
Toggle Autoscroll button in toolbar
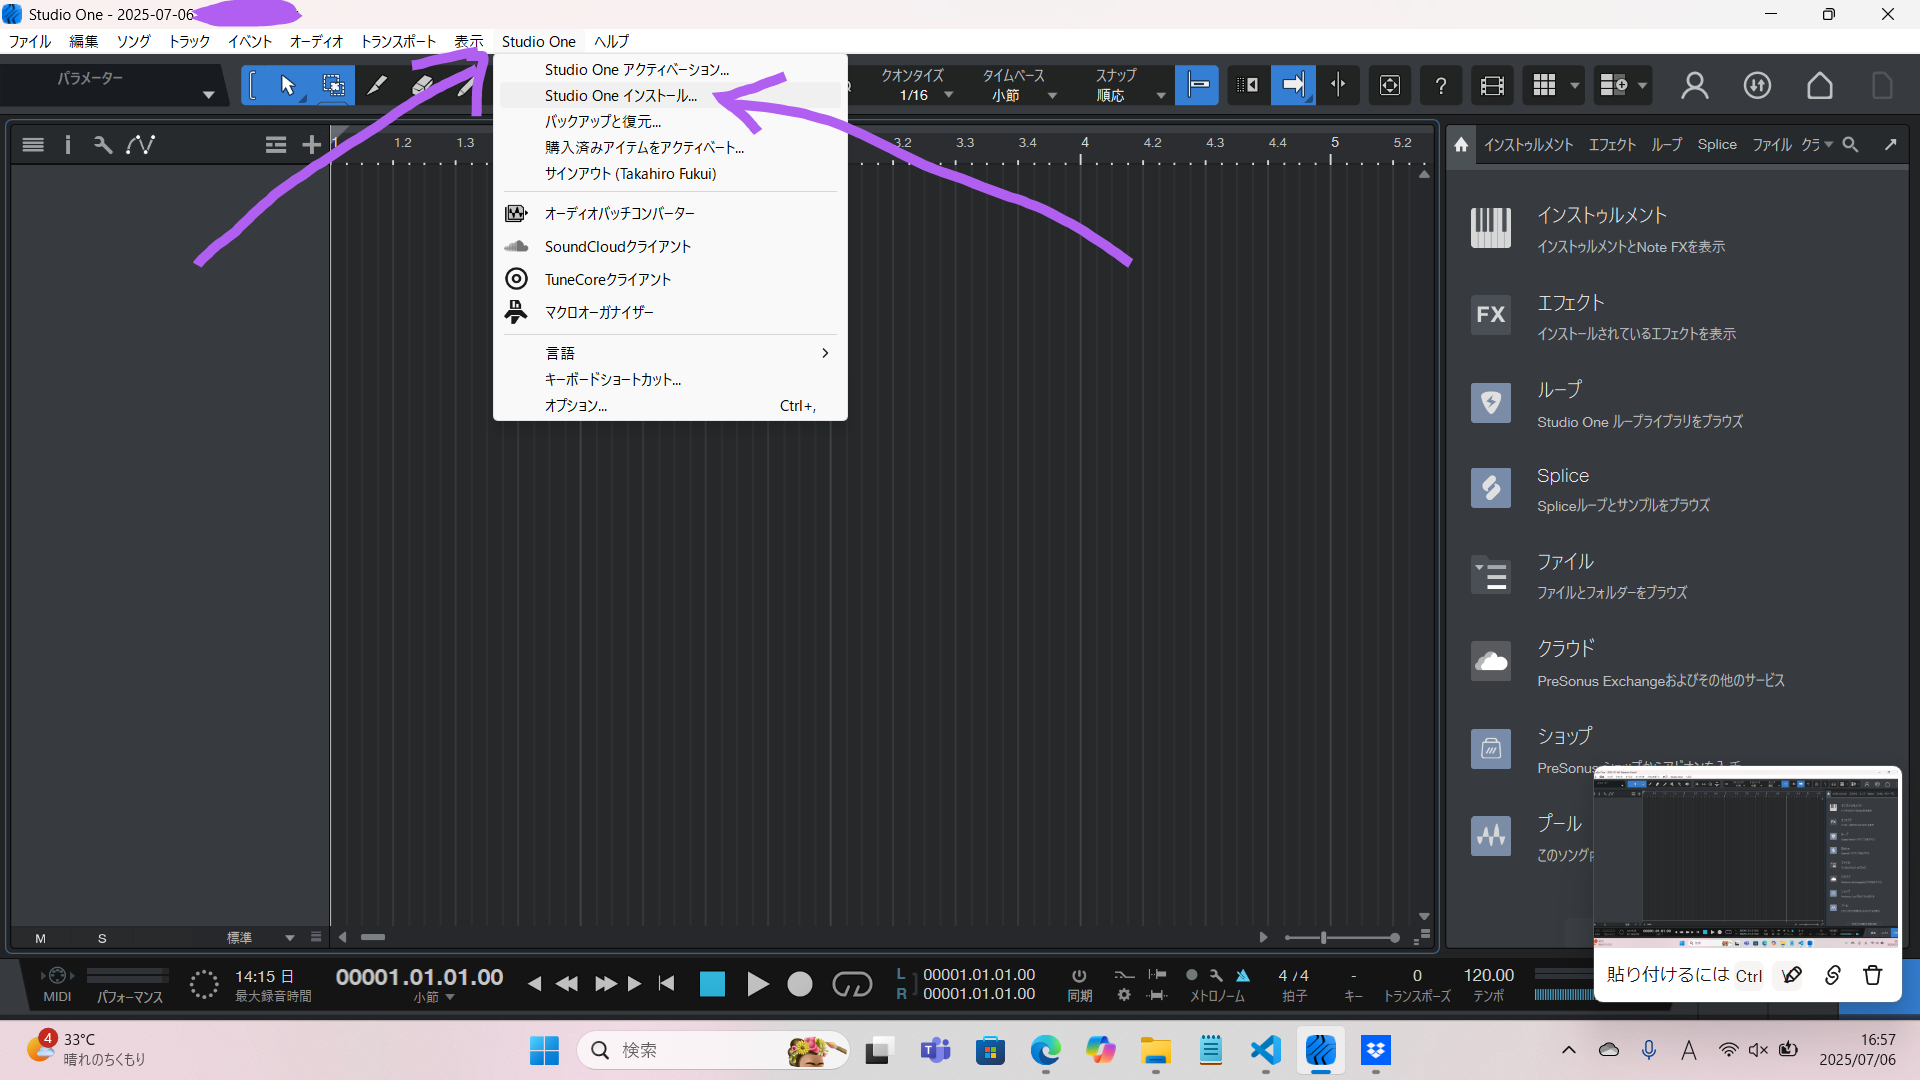click(1293, 85)
